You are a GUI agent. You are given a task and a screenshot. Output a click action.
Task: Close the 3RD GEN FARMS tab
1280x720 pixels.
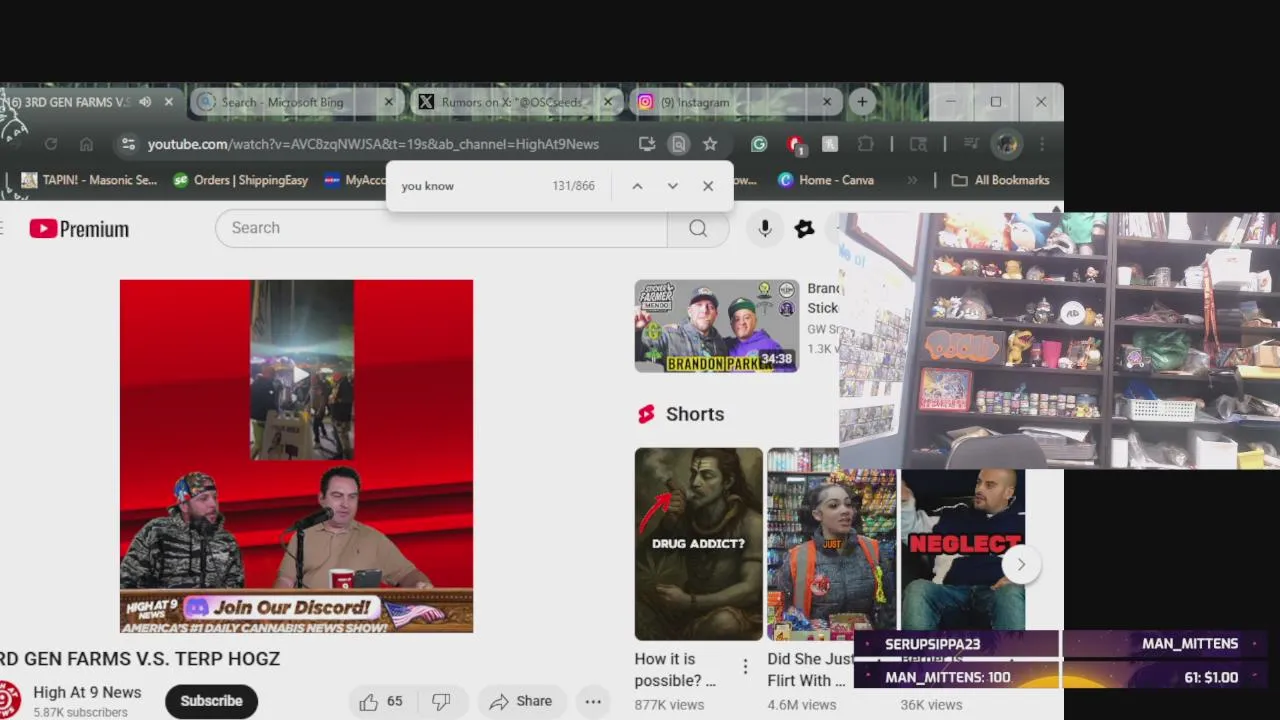point(168,102)
